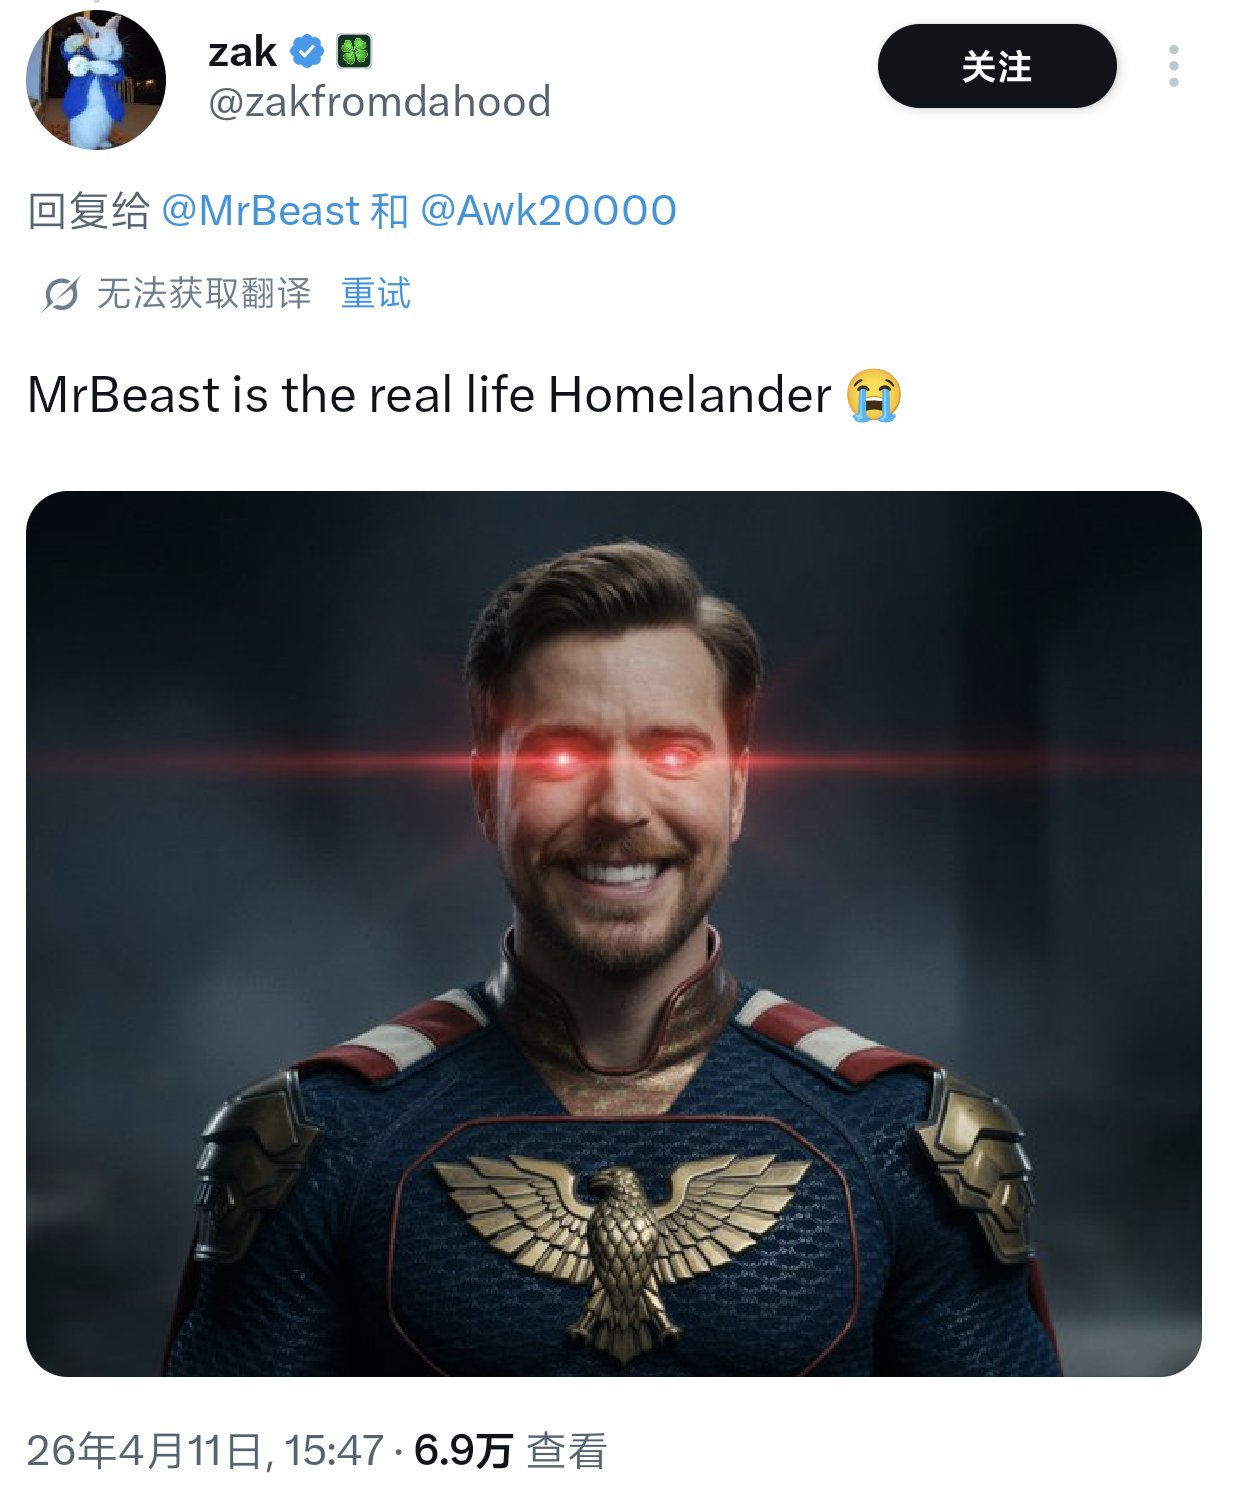Follow zak with the 关注 button
The height and width of the screenshot is (1485, 1244).
(997, 66)
